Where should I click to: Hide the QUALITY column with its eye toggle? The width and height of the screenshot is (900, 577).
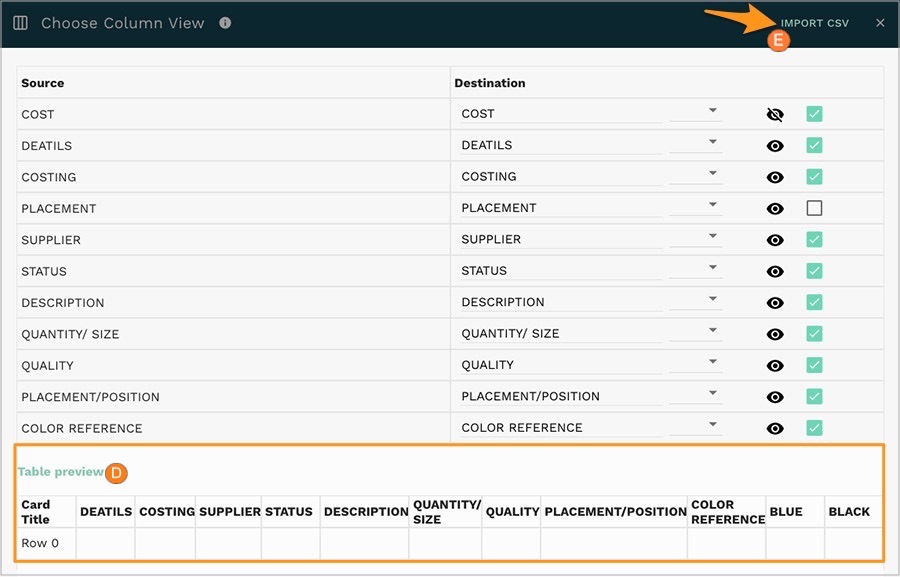coord(775,365)
